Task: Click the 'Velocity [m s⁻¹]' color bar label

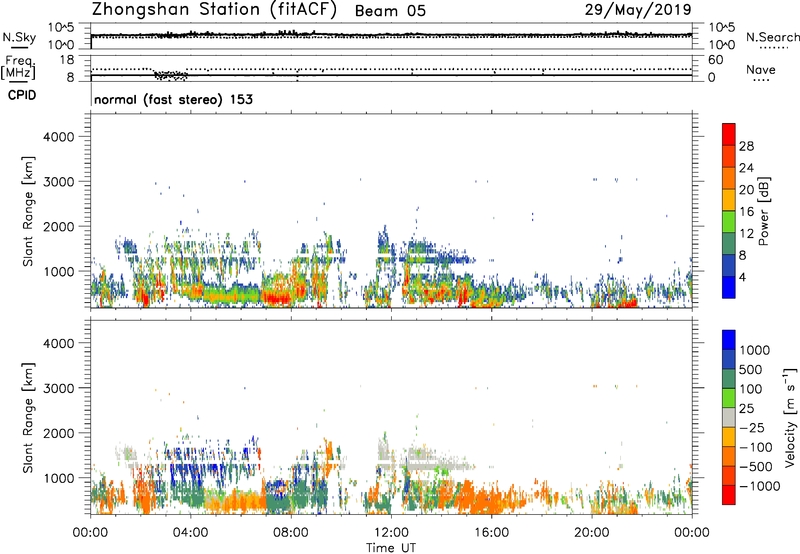Action: coord(790,417)
